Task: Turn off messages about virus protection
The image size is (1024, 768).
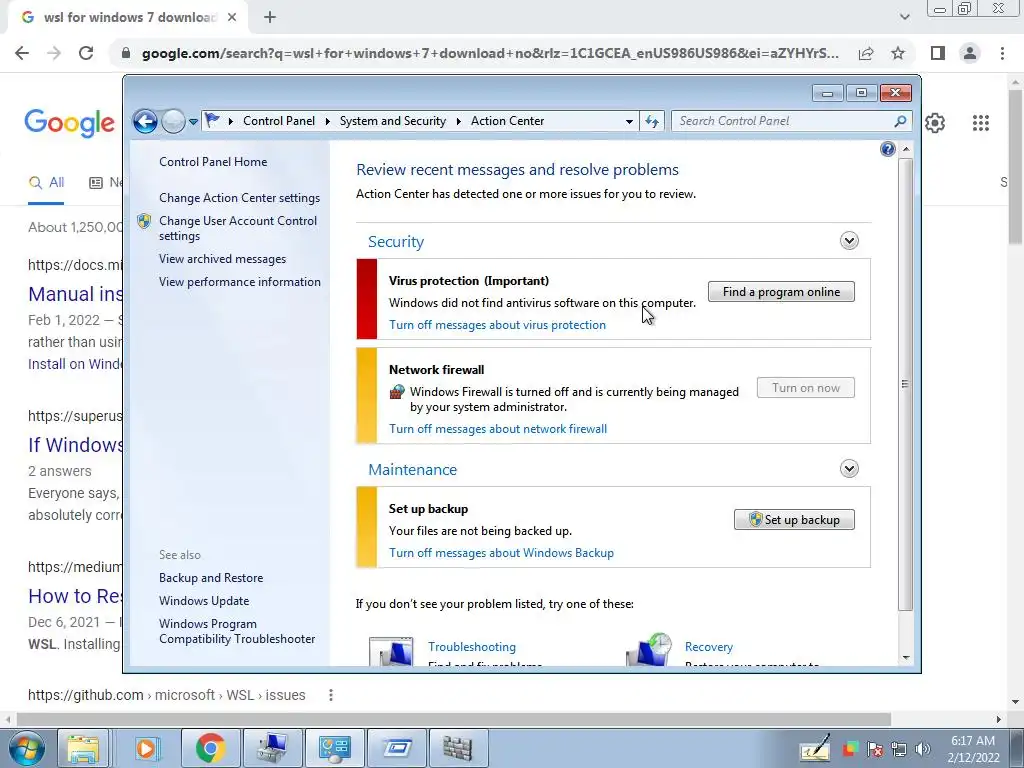Action: coord(497,325)
